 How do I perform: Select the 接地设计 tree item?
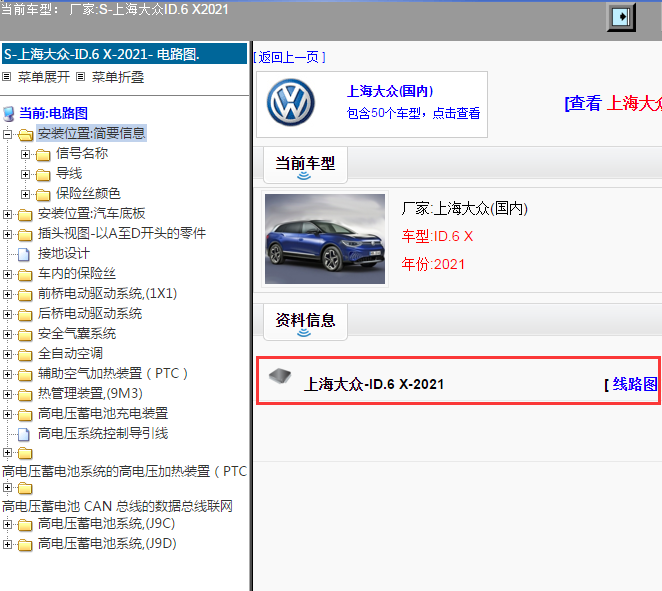pos(64,254)
